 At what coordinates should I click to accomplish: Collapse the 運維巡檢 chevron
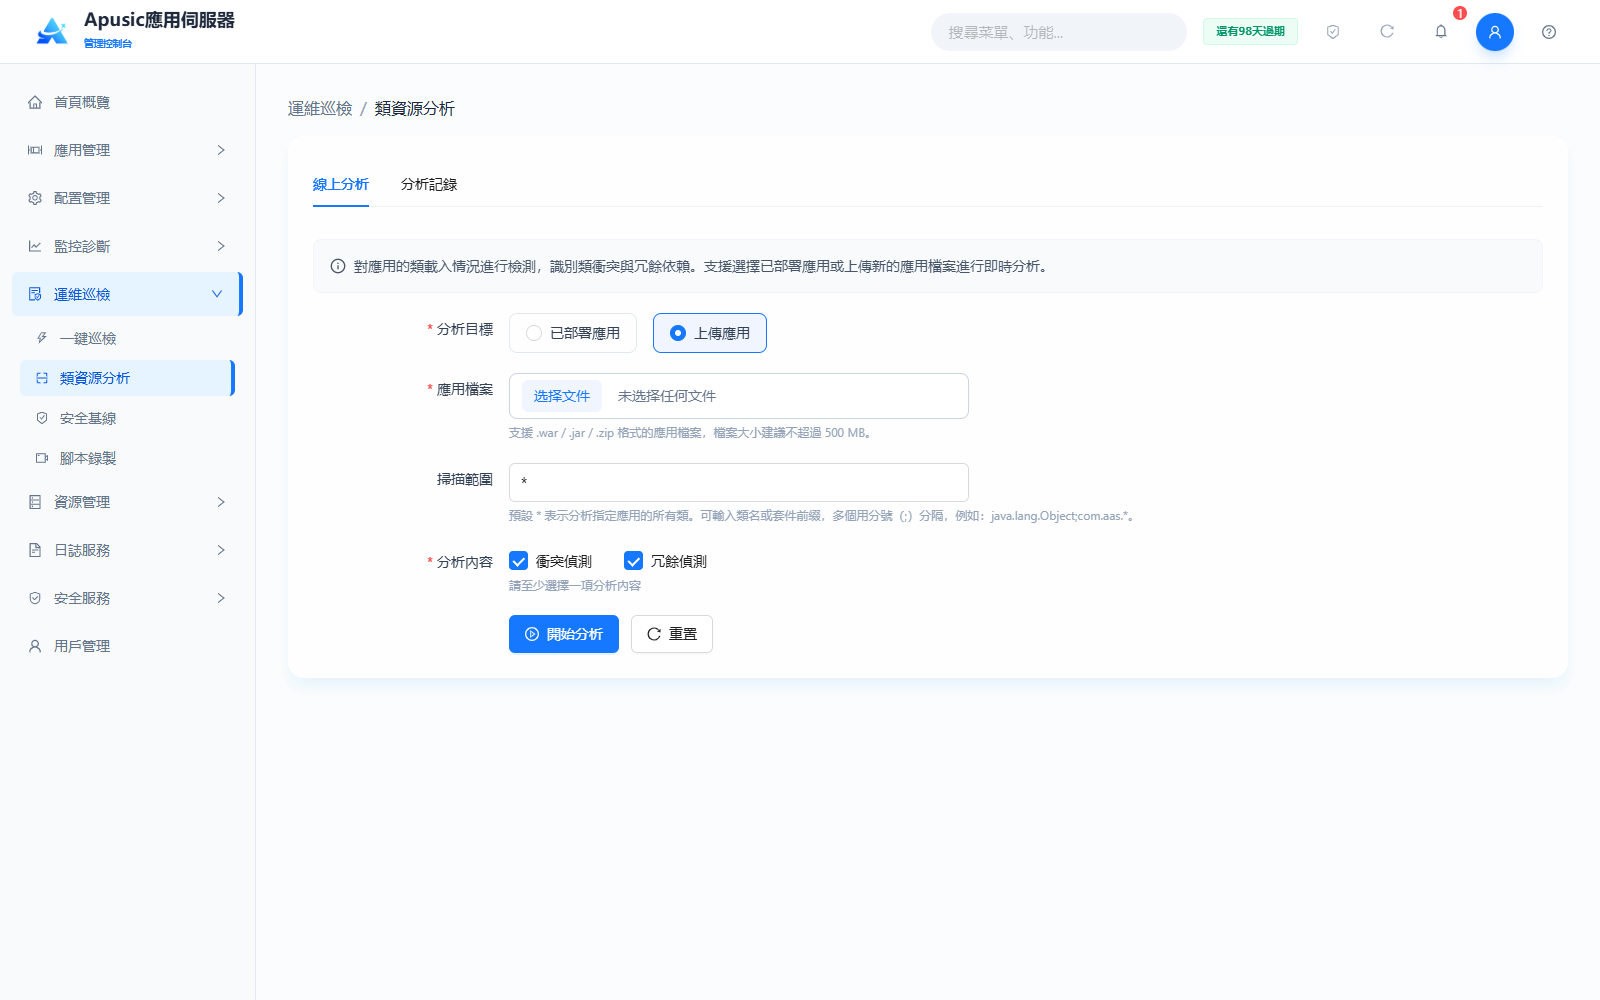217,294
